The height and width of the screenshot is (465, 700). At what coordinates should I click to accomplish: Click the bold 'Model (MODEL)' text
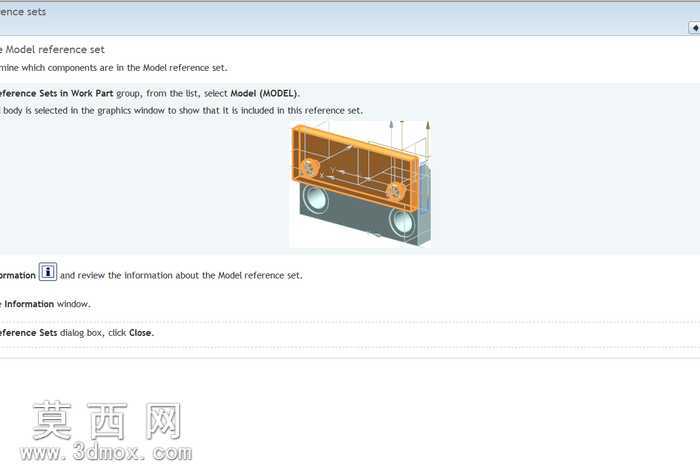click(x=264, y=93)
